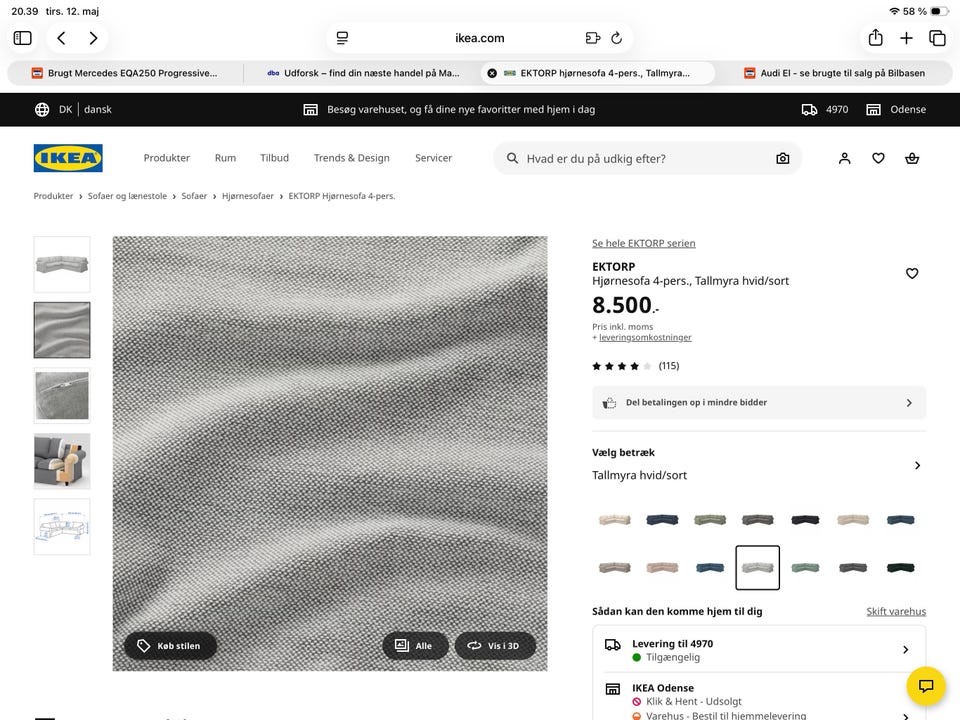Image resolution: width=960 pixels, height=720 pixels.
Task: Click Køb stilen button
Action: point(170,646)
